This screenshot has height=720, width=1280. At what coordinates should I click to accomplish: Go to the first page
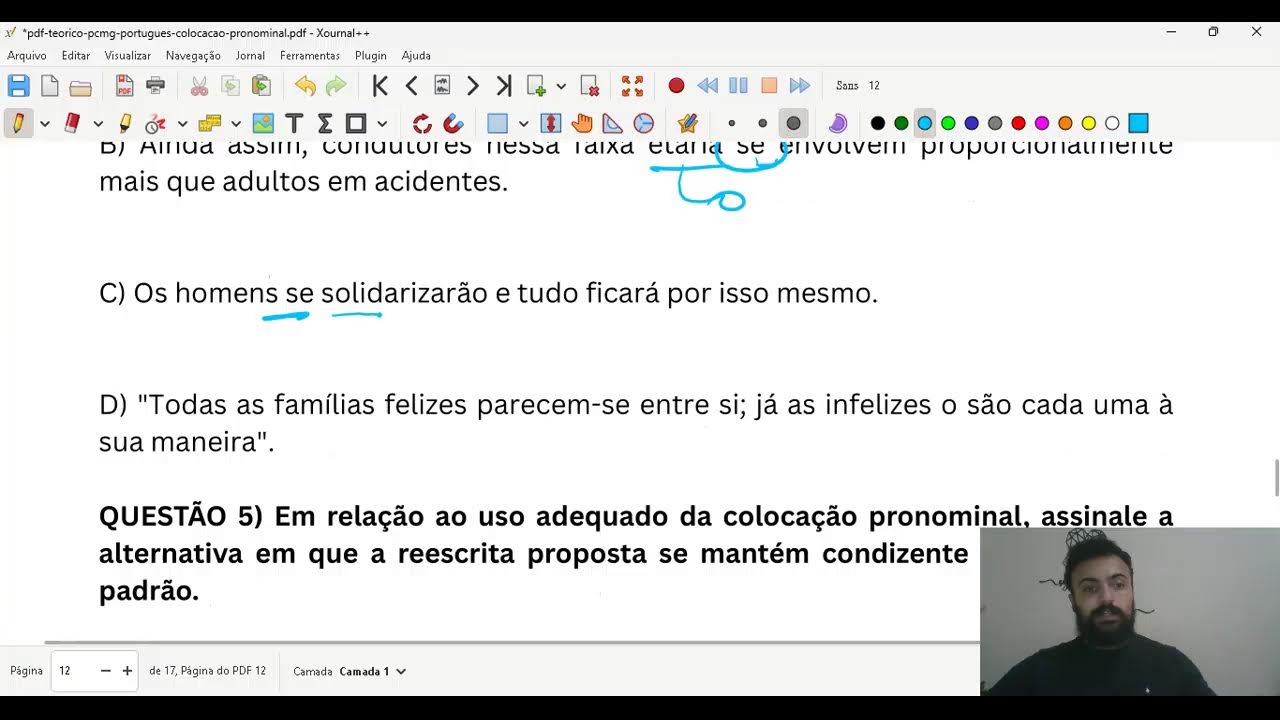380,86
